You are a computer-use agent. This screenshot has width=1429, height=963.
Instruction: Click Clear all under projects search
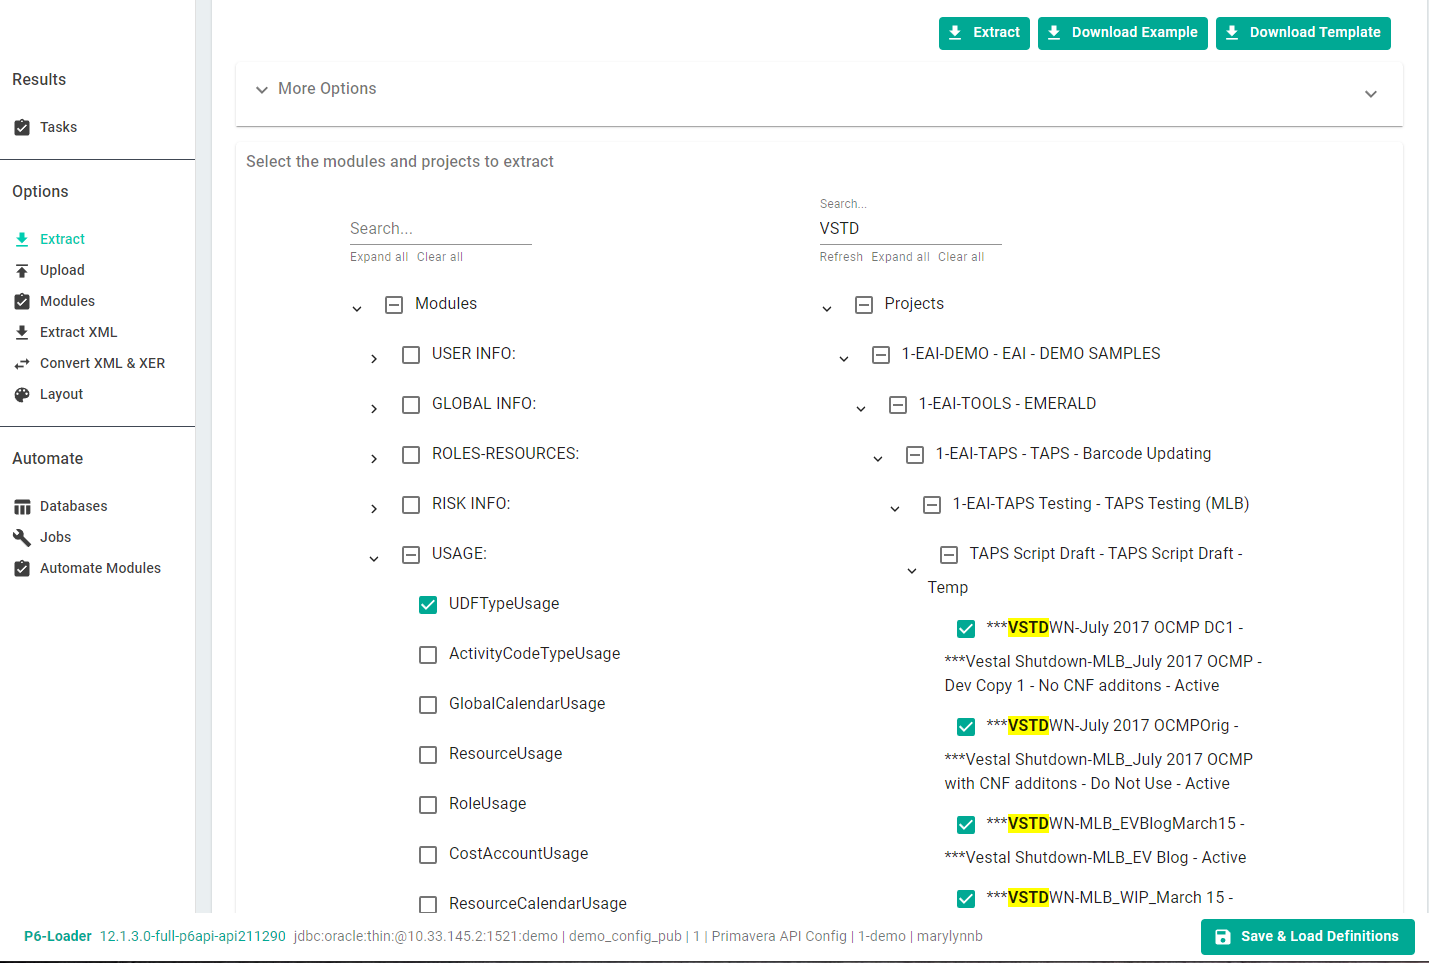960,257
